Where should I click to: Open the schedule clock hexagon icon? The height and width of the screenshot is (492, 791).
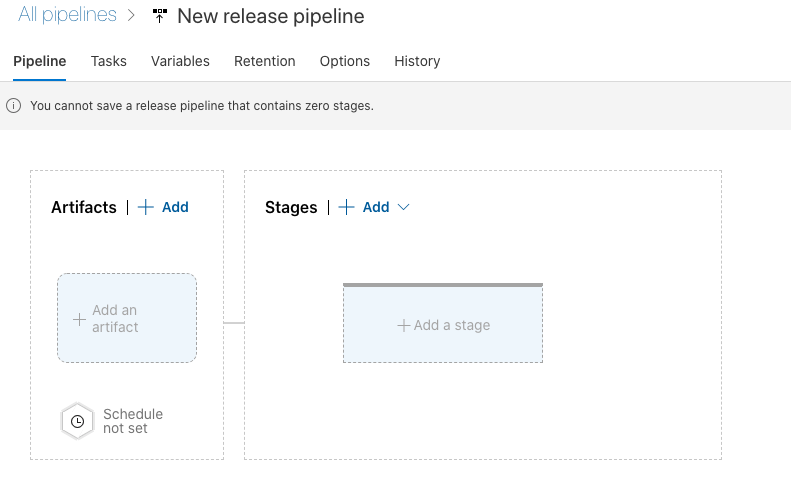(77, 421)
